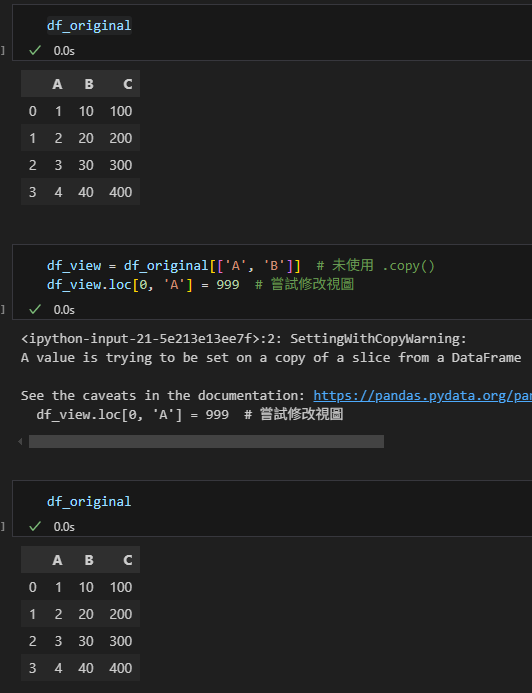
Task: Click column header C in the bottom output table
Action: [128, 560]
